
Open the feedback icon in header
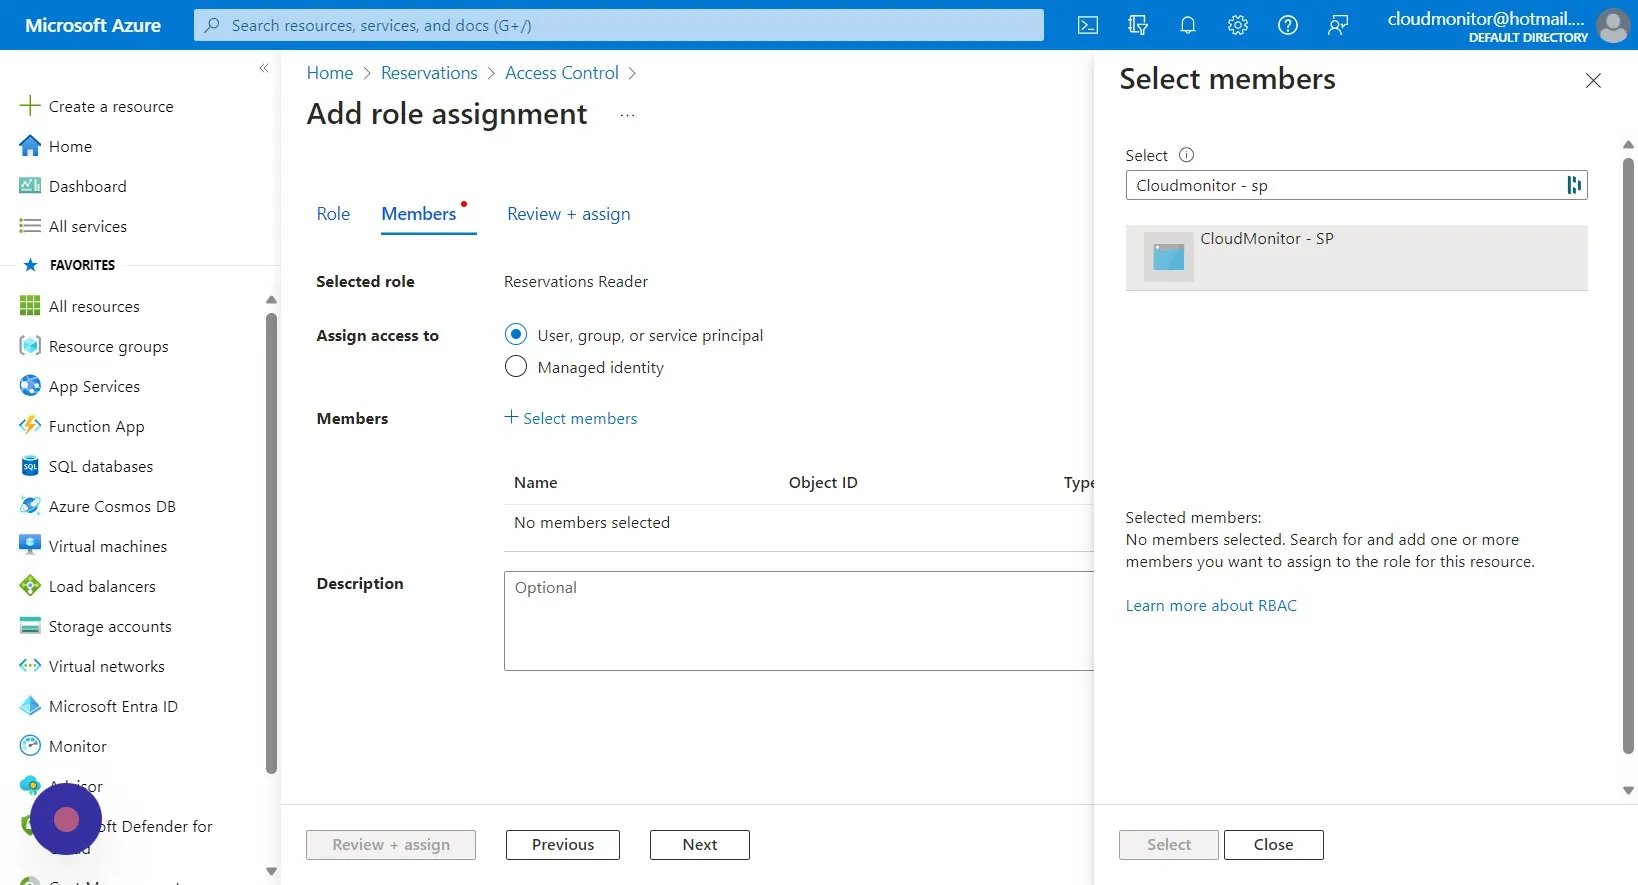(1338, 25)
